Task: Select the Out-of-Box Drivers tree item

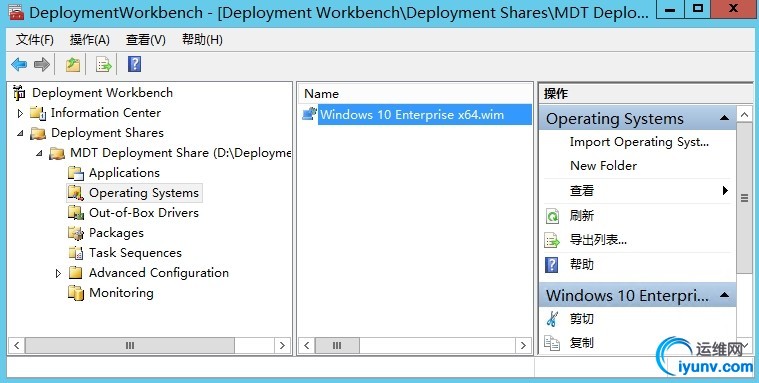Action: click(x=144, y=213)
